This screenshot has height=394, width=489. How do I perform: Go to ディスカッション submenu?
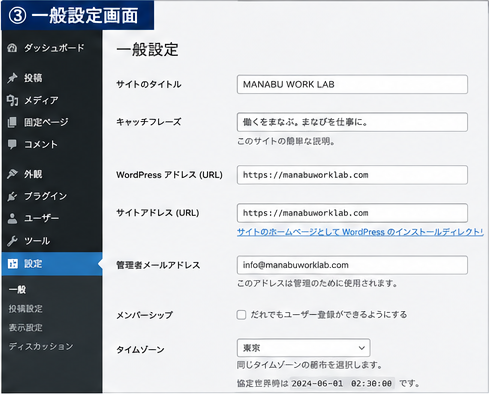[x=41, y=346]
